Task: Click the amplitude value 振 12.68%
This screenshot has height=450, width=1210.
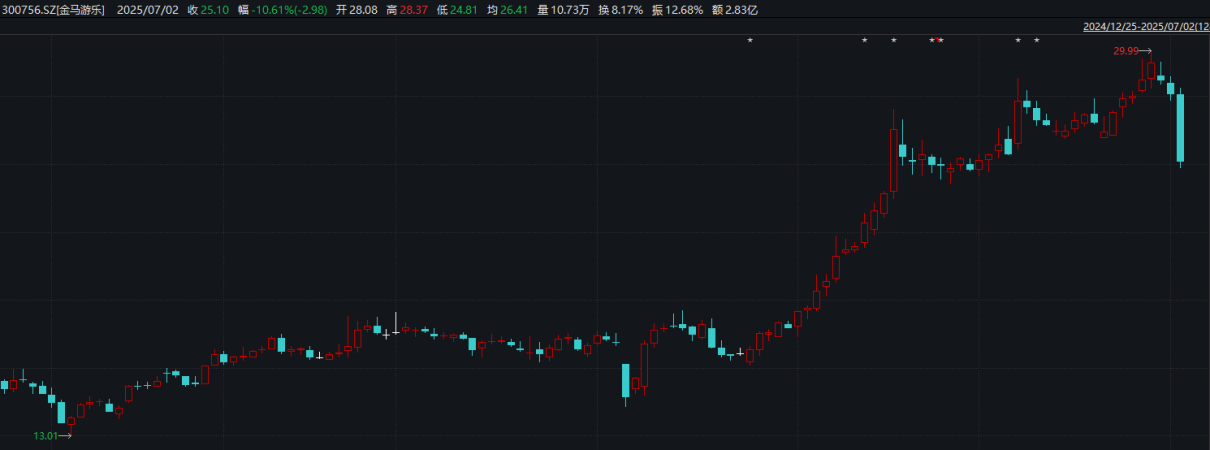Action: click(x=677, y=9)
